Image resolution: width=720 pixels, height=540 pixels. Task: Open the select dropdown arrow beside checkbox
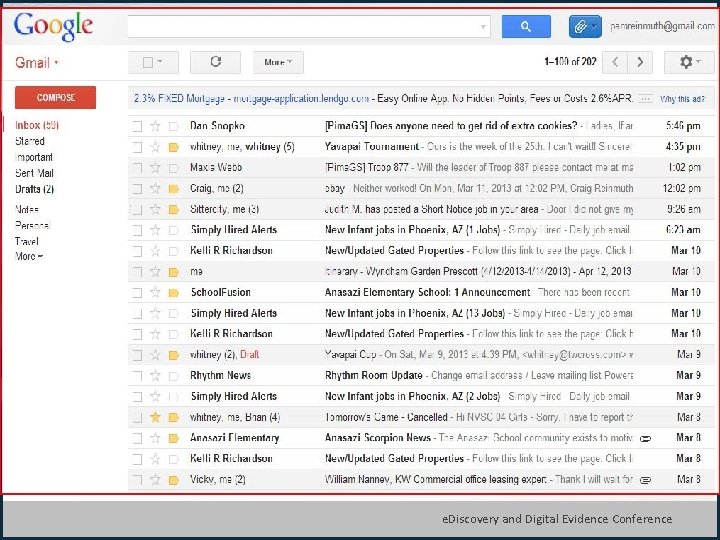160,62
